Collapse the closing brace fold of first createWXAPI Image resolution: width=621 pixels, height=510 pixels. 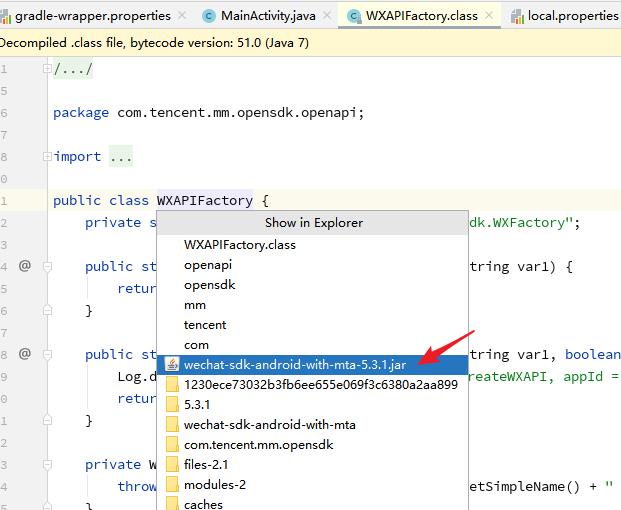click(47, 310)
